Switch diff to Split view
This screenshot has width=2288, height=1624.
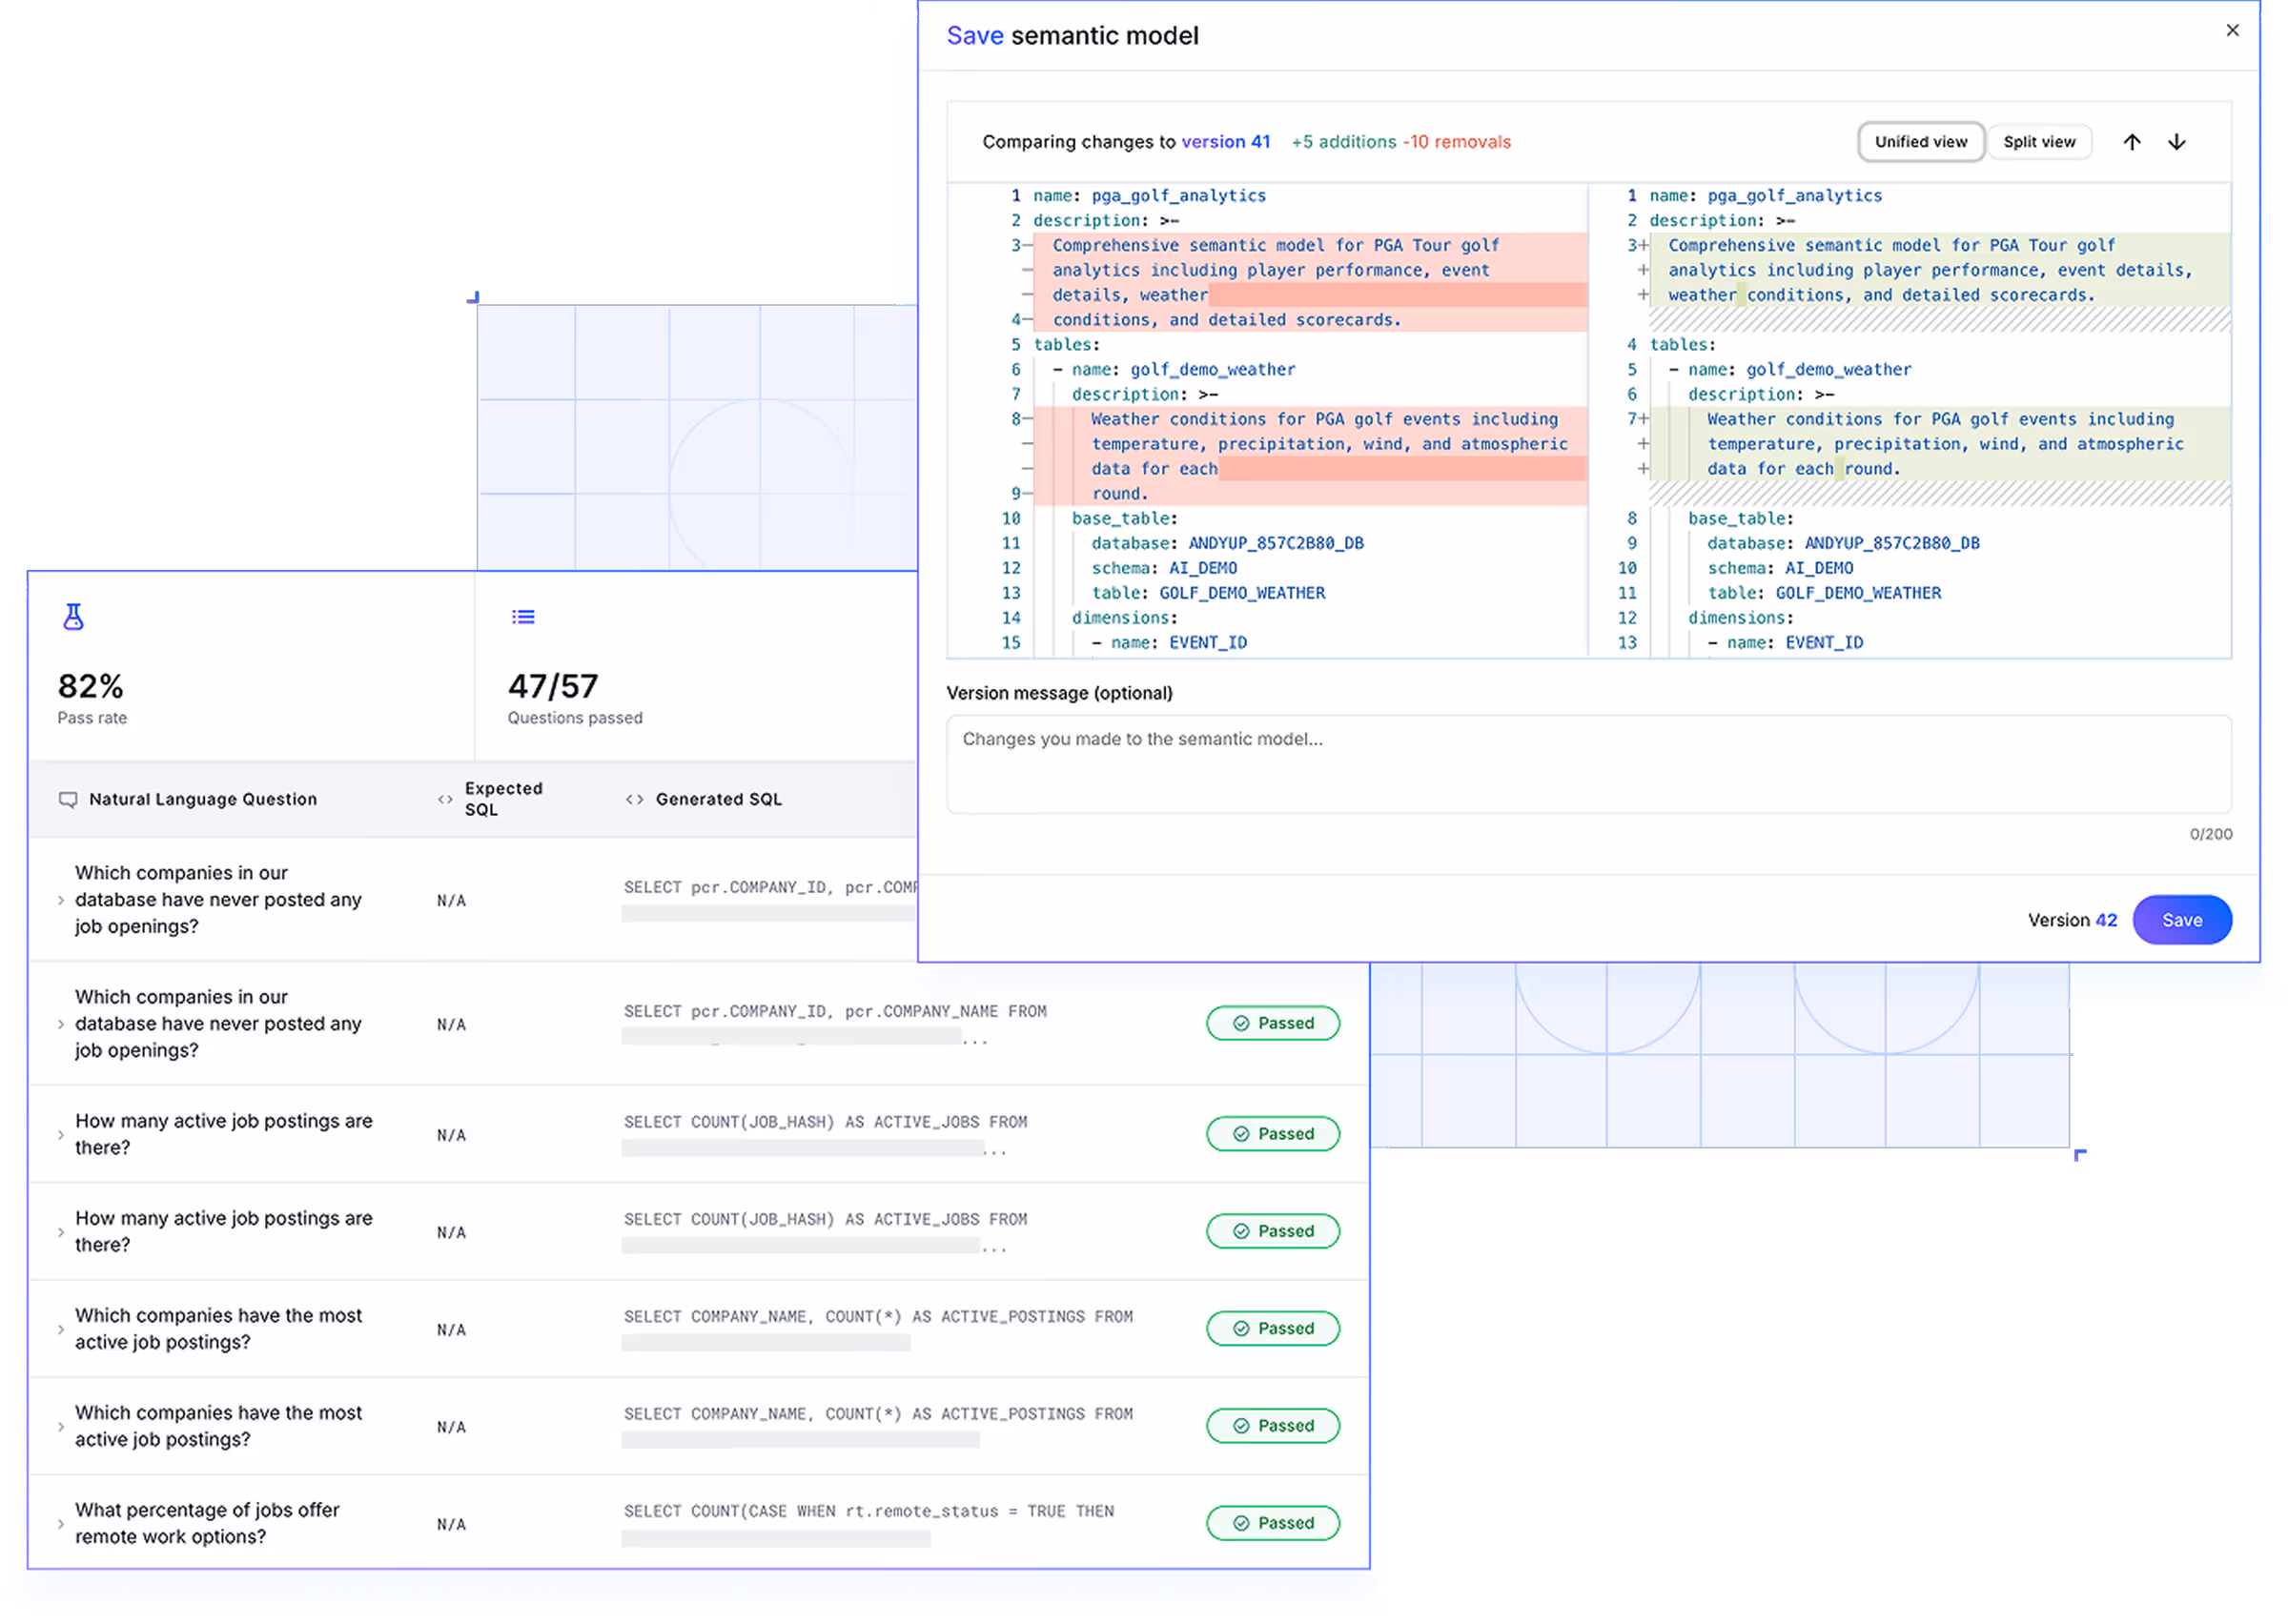pos(2039,142)
